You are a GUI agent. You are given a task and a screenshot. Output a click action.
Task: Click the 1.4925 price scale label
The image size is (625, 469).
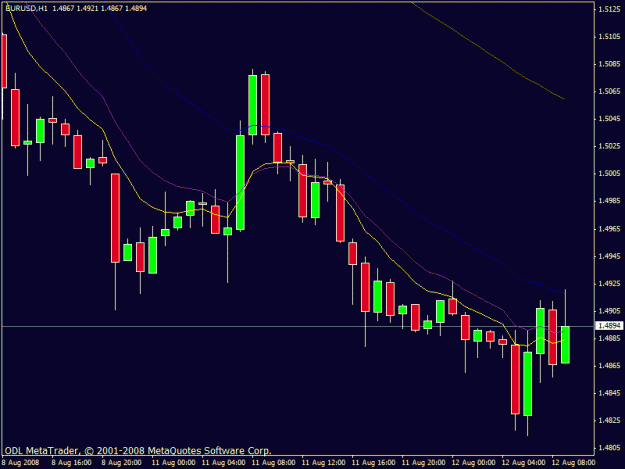coord(609,283)
